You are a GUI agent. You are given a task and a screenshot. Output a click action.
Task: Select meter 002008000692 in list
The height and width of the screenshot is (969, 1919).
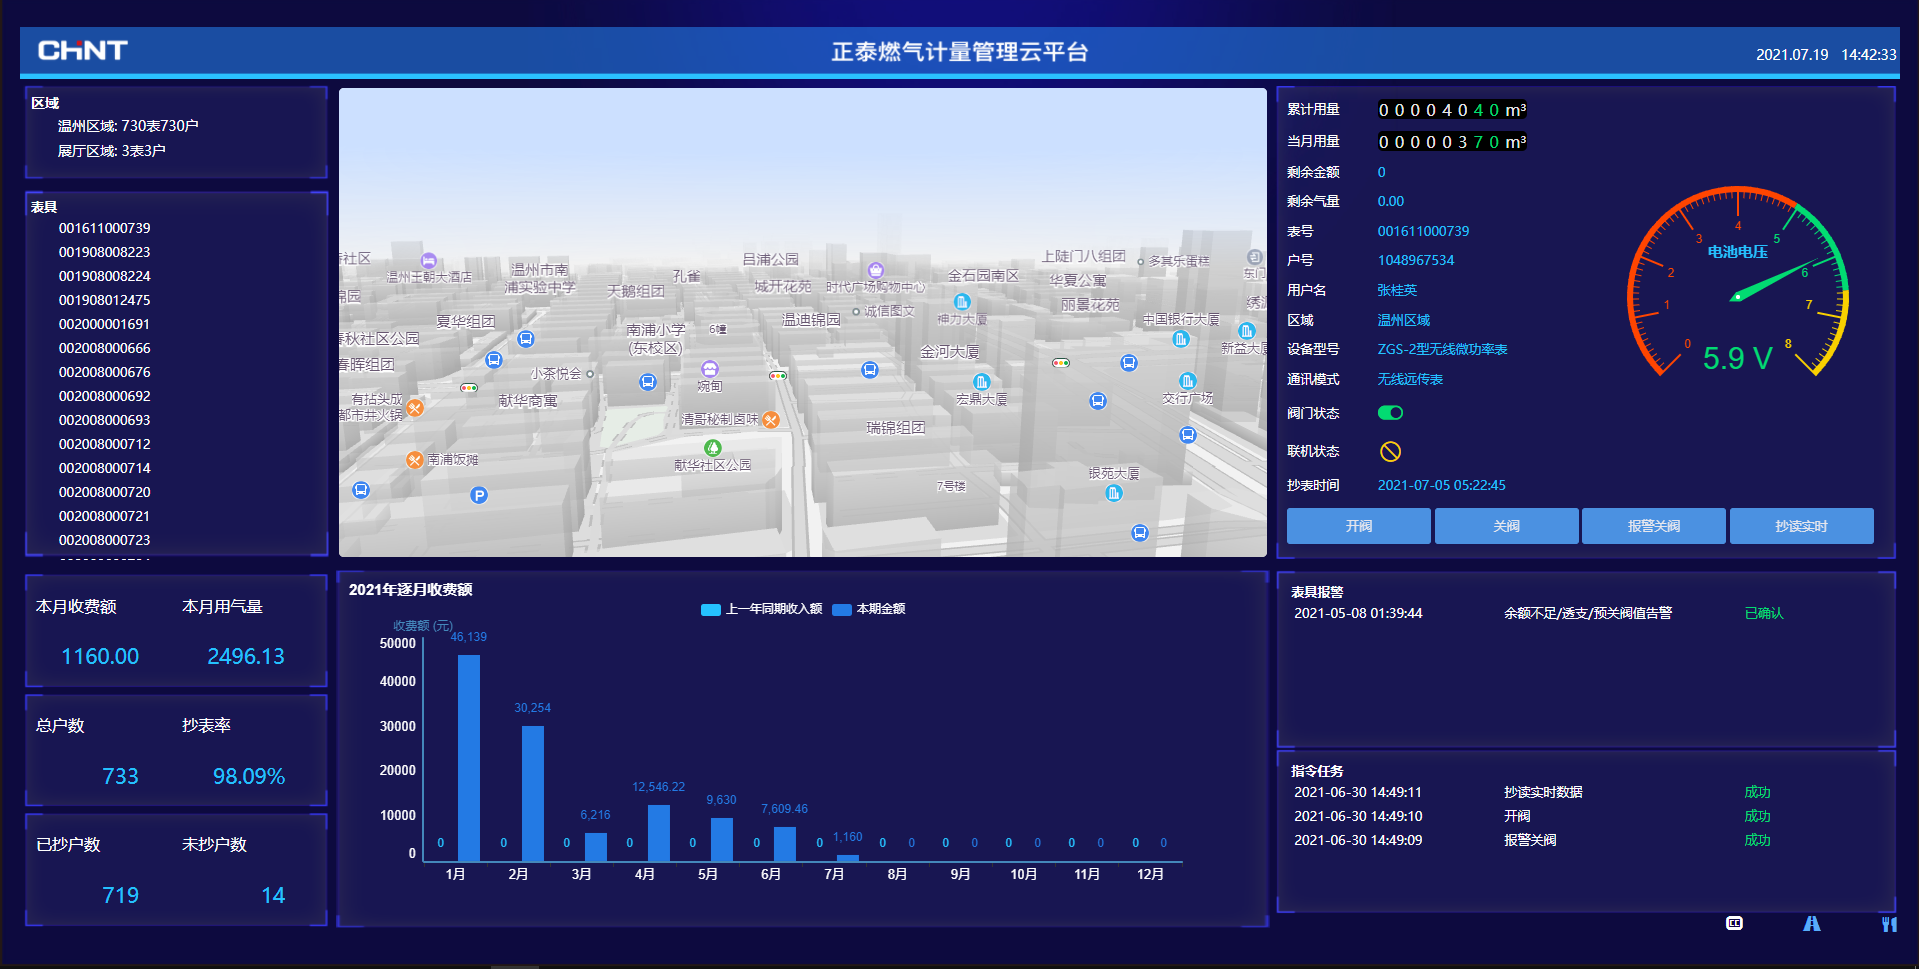pyautogui.click(x=104, y=396)
